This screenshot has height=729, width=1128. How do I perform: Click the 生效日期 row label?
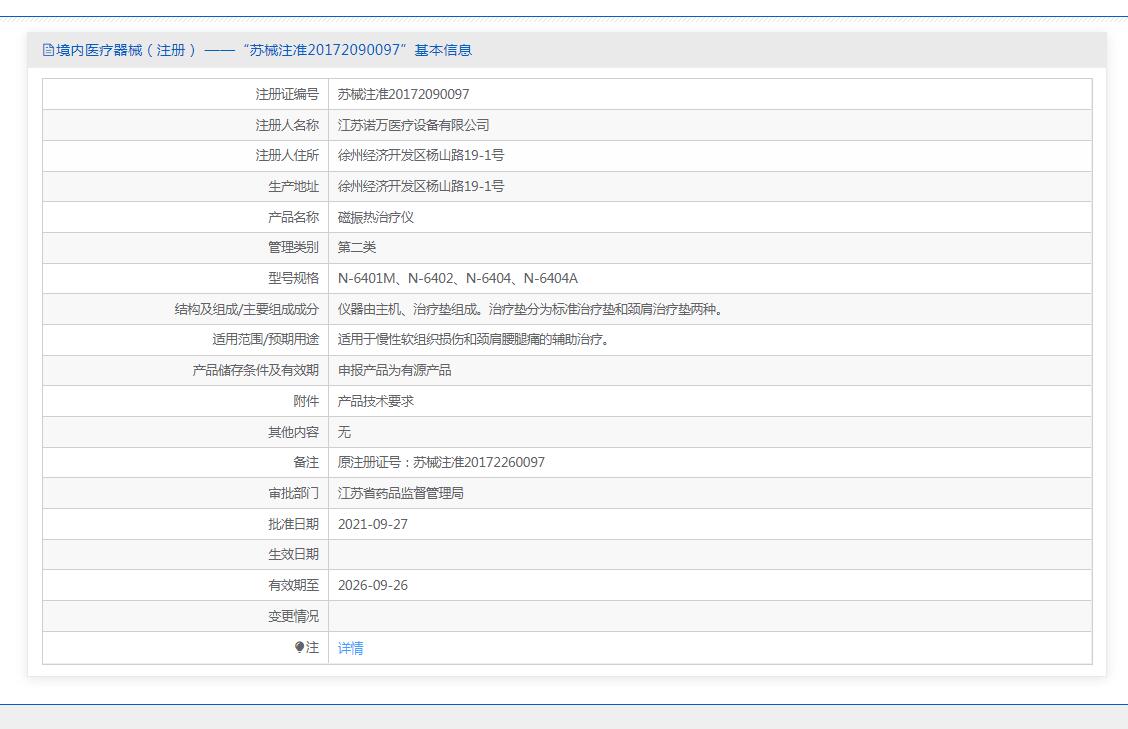point(294,555)
